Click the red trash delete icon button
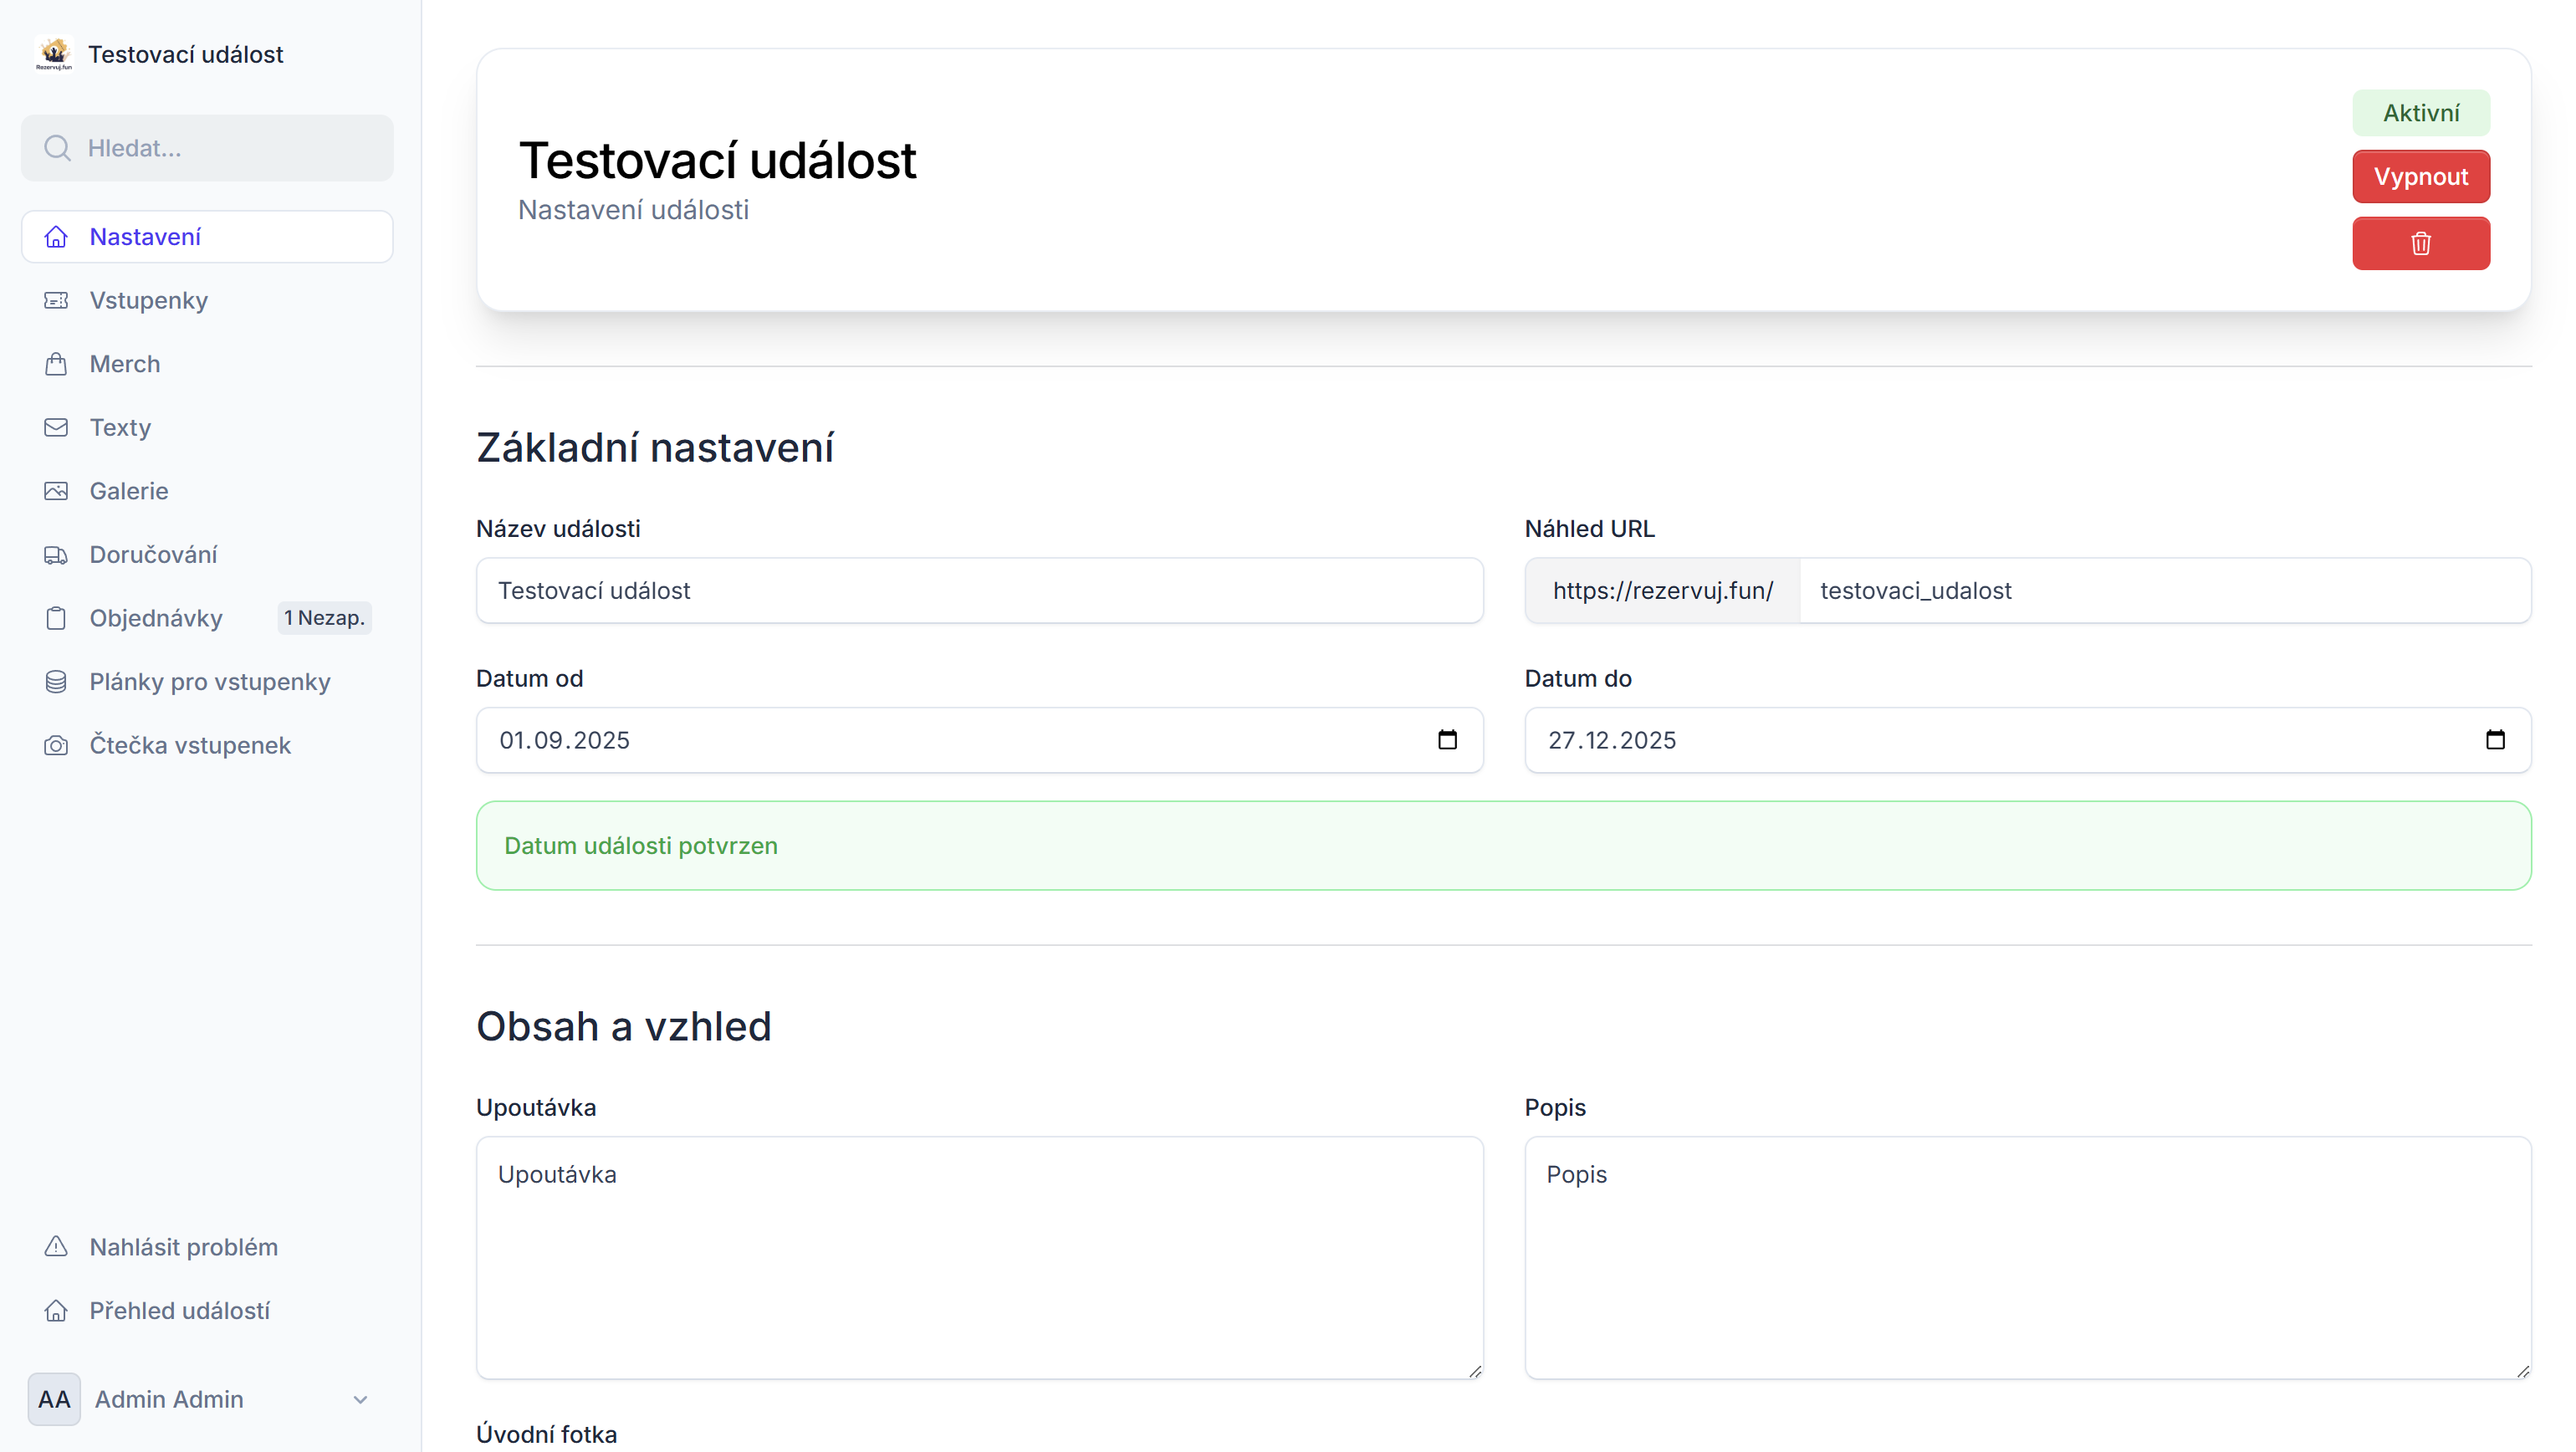Screen dimensions: 2576x1452 point(2420,243)
